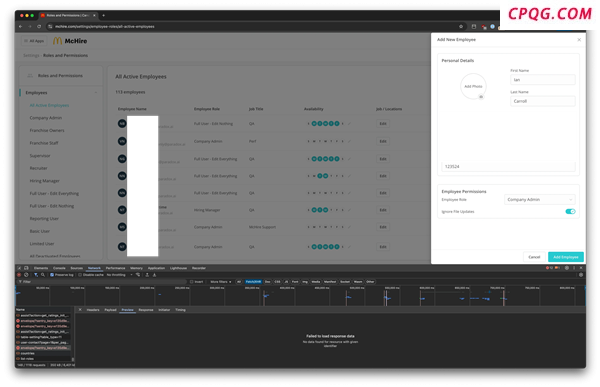600x387 pixels.
Task: Click the camera icon on Add Photo
Action: click(x=481, y=97)
